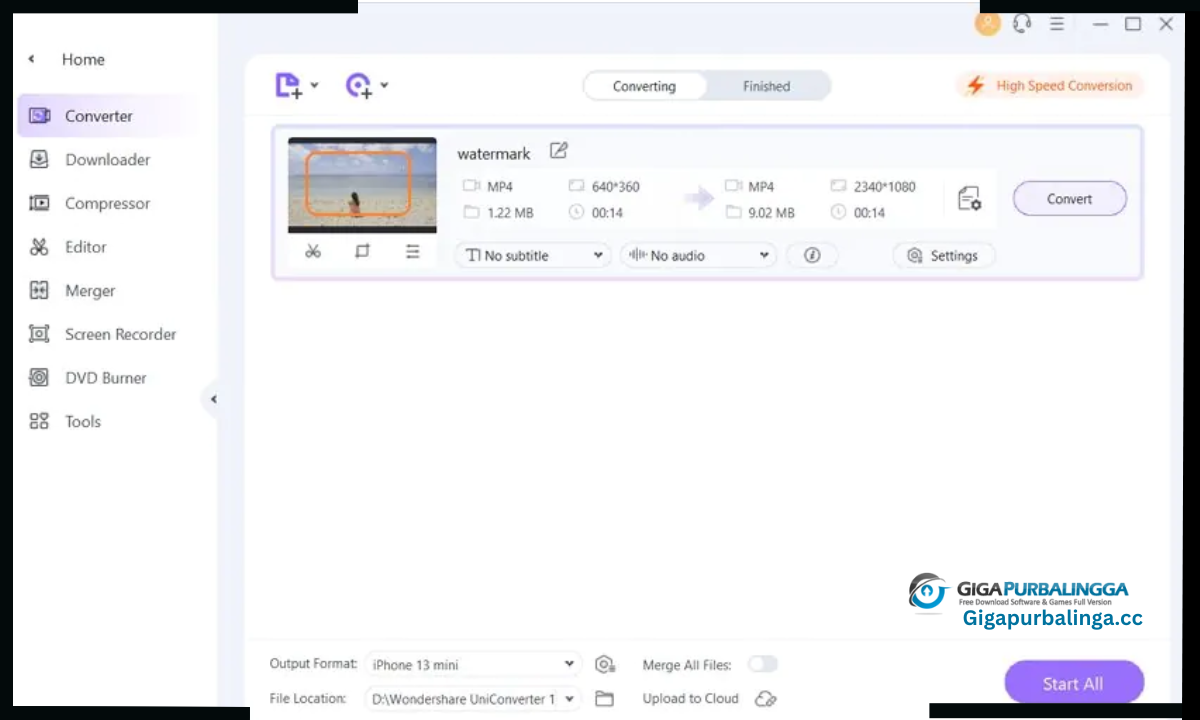The height and width of the screenshot is (720, 1200).
Task: Click the source size 1.22 MB
Action: 510,213
